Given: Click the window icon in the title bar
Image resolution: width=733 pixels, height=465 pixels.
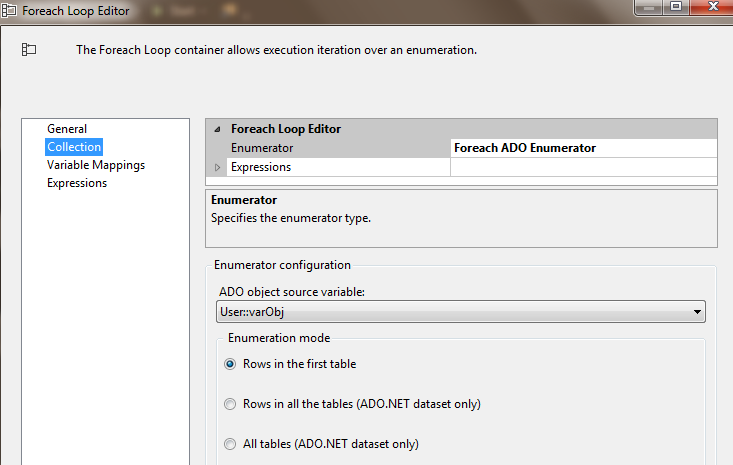Looking at the screenshot, I should (x=10, y=10).
